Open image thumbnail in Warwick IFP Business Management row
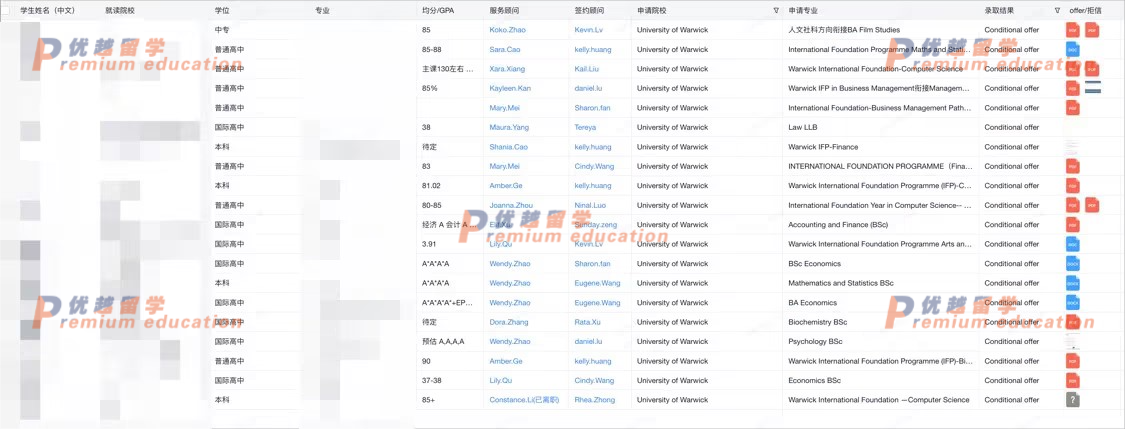The image size is (1125, 429). [1093, 88]
